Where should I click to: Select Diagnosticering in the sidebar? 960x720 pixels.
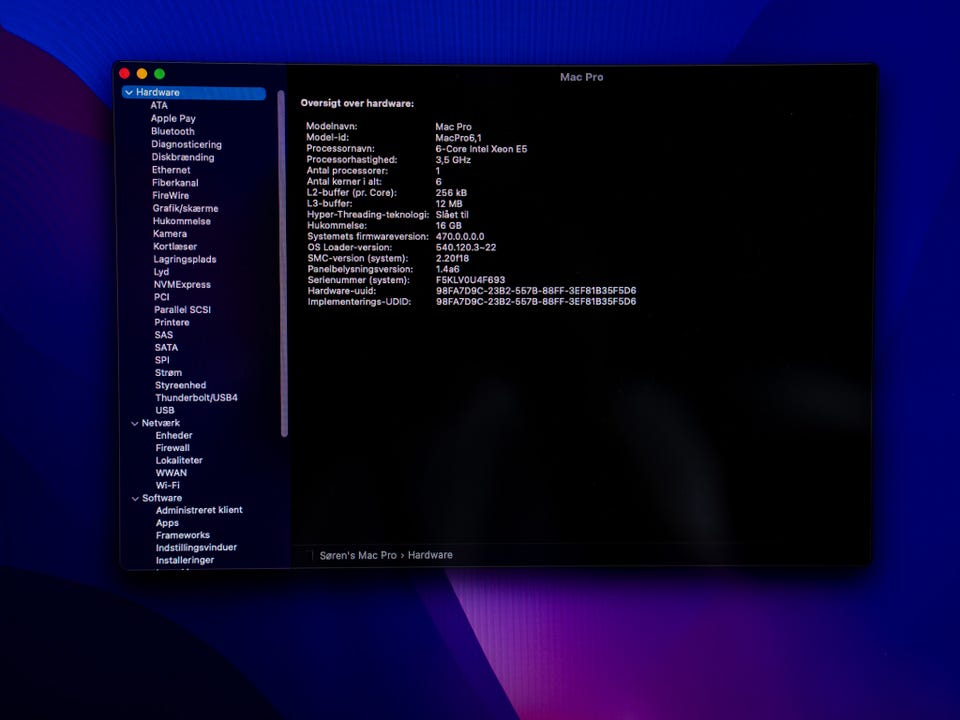(186, 144)
